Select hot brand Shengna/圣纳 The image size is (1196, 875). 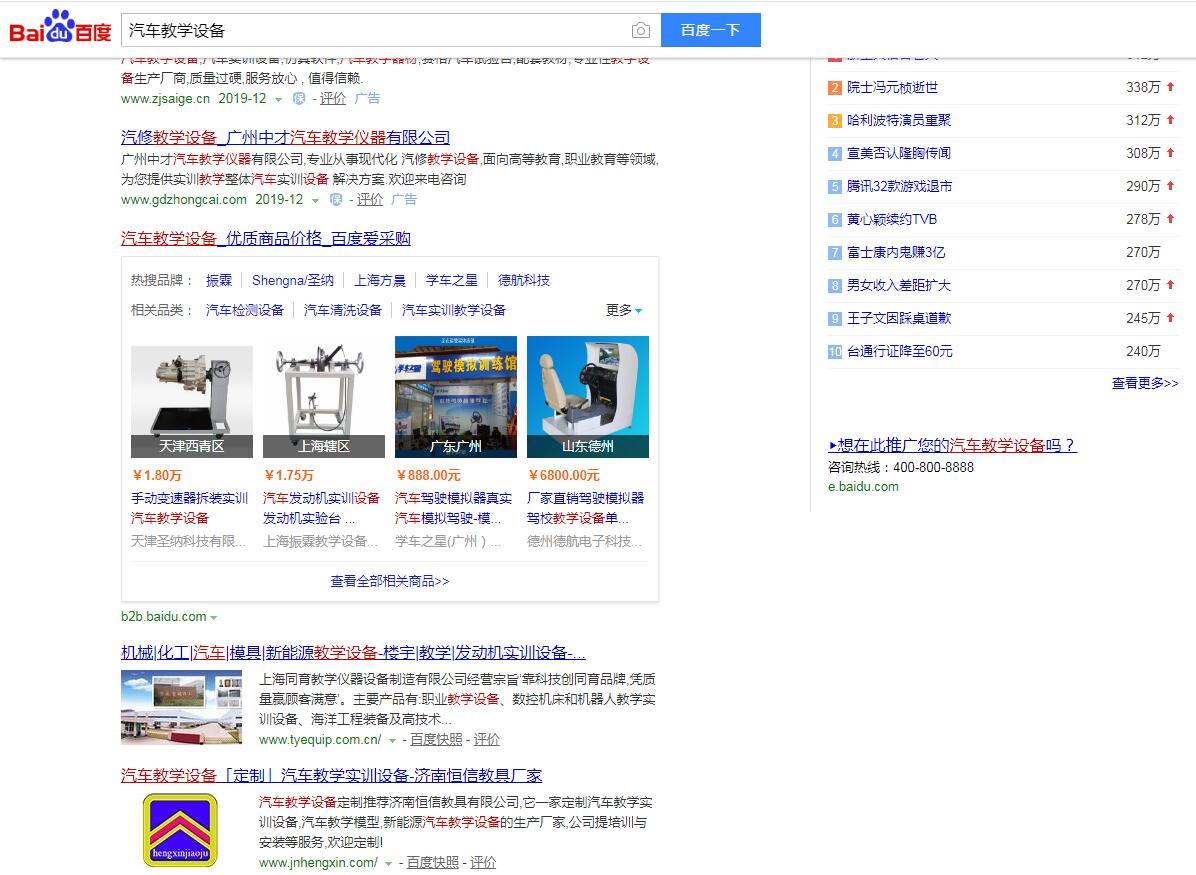pyautogui.click(x=293, y=280)
